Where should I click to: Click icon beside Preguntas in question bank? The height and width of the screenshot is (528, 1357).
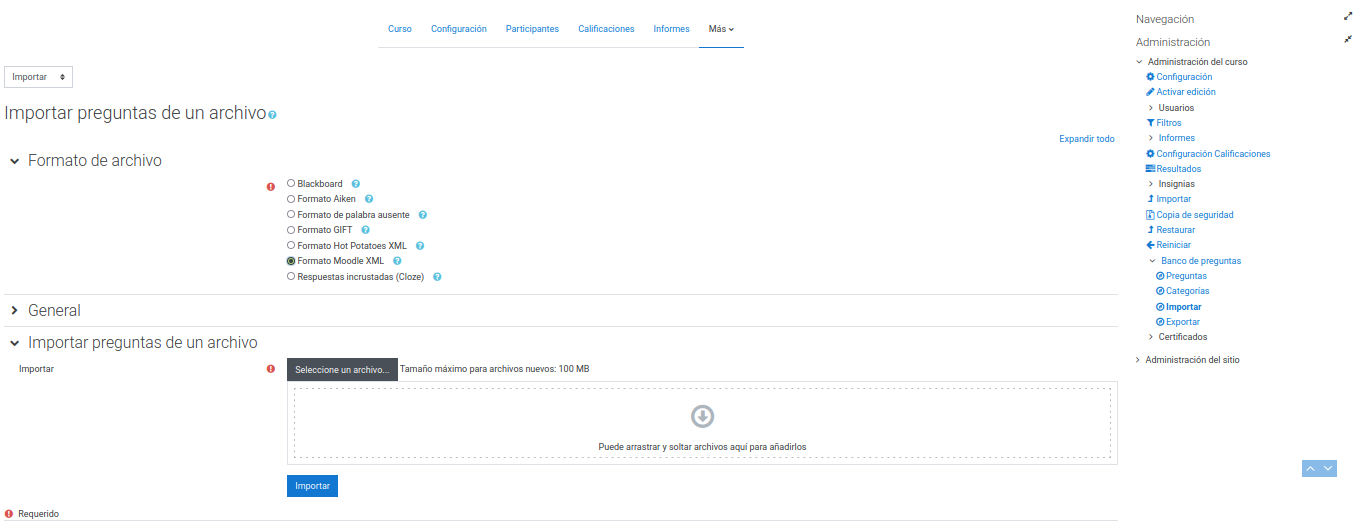[1160, 276]
